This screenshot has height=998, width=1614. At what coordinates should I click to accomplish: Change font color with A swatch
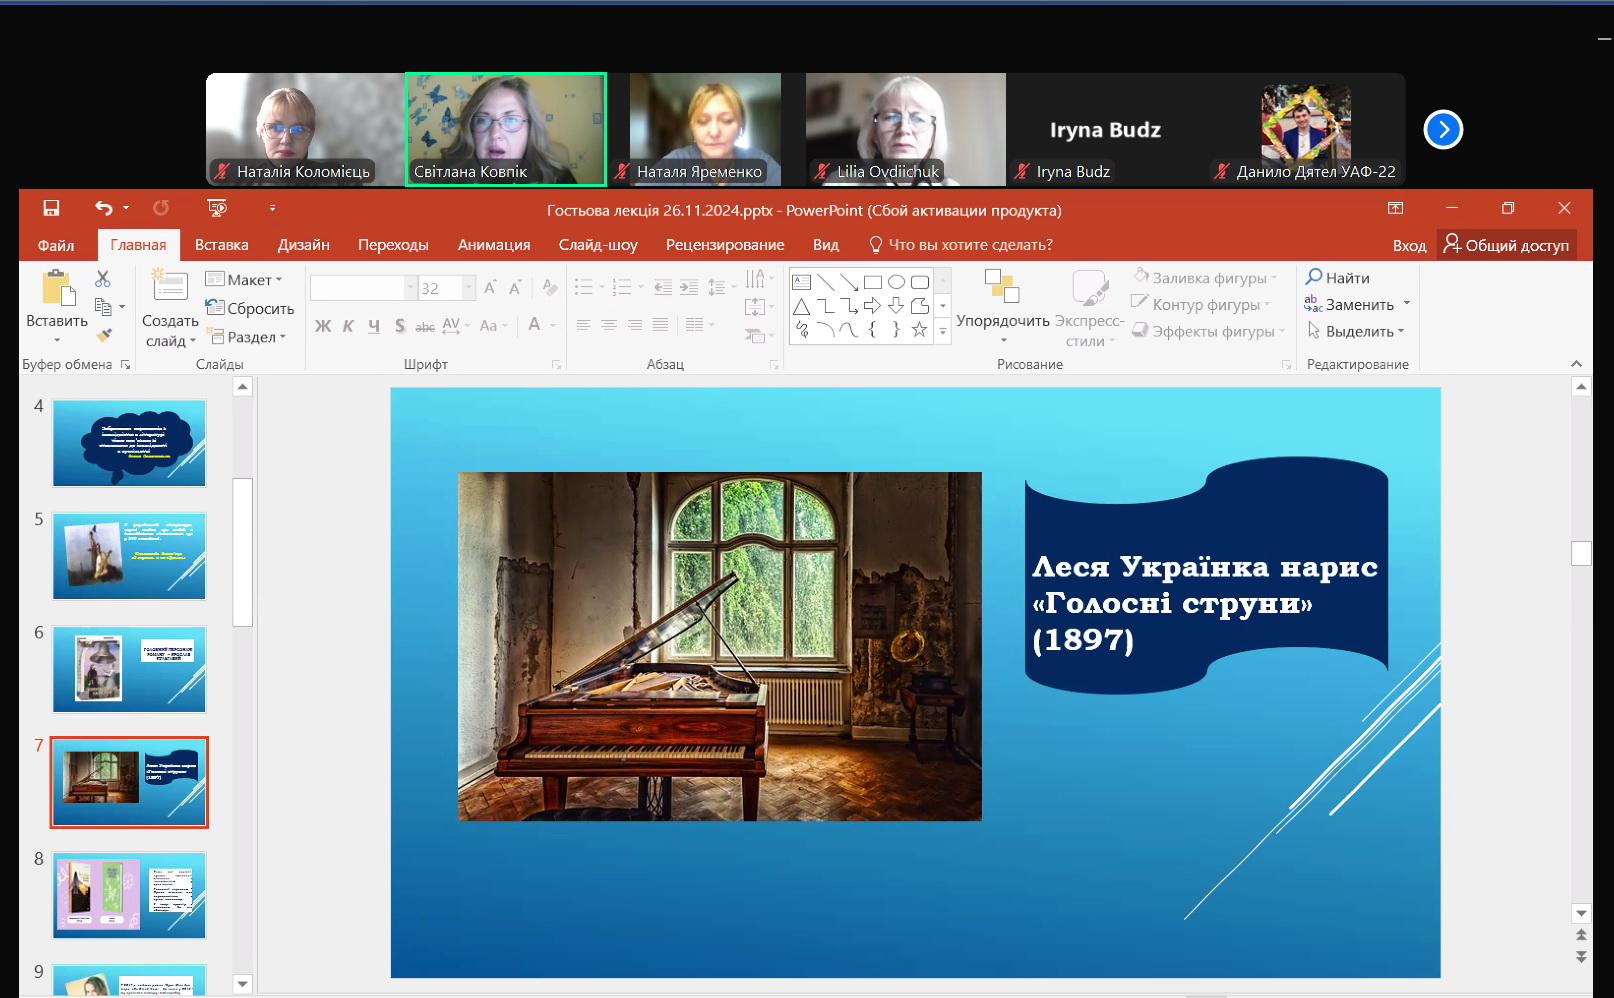(x=535, y=326)
